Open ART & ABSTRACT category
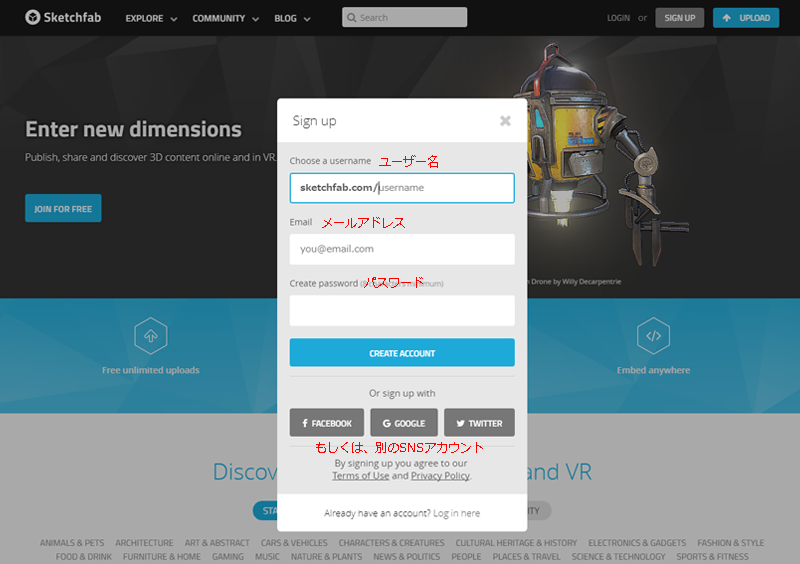The width and height of the screenshot is (800, 564). pos(217,543)
